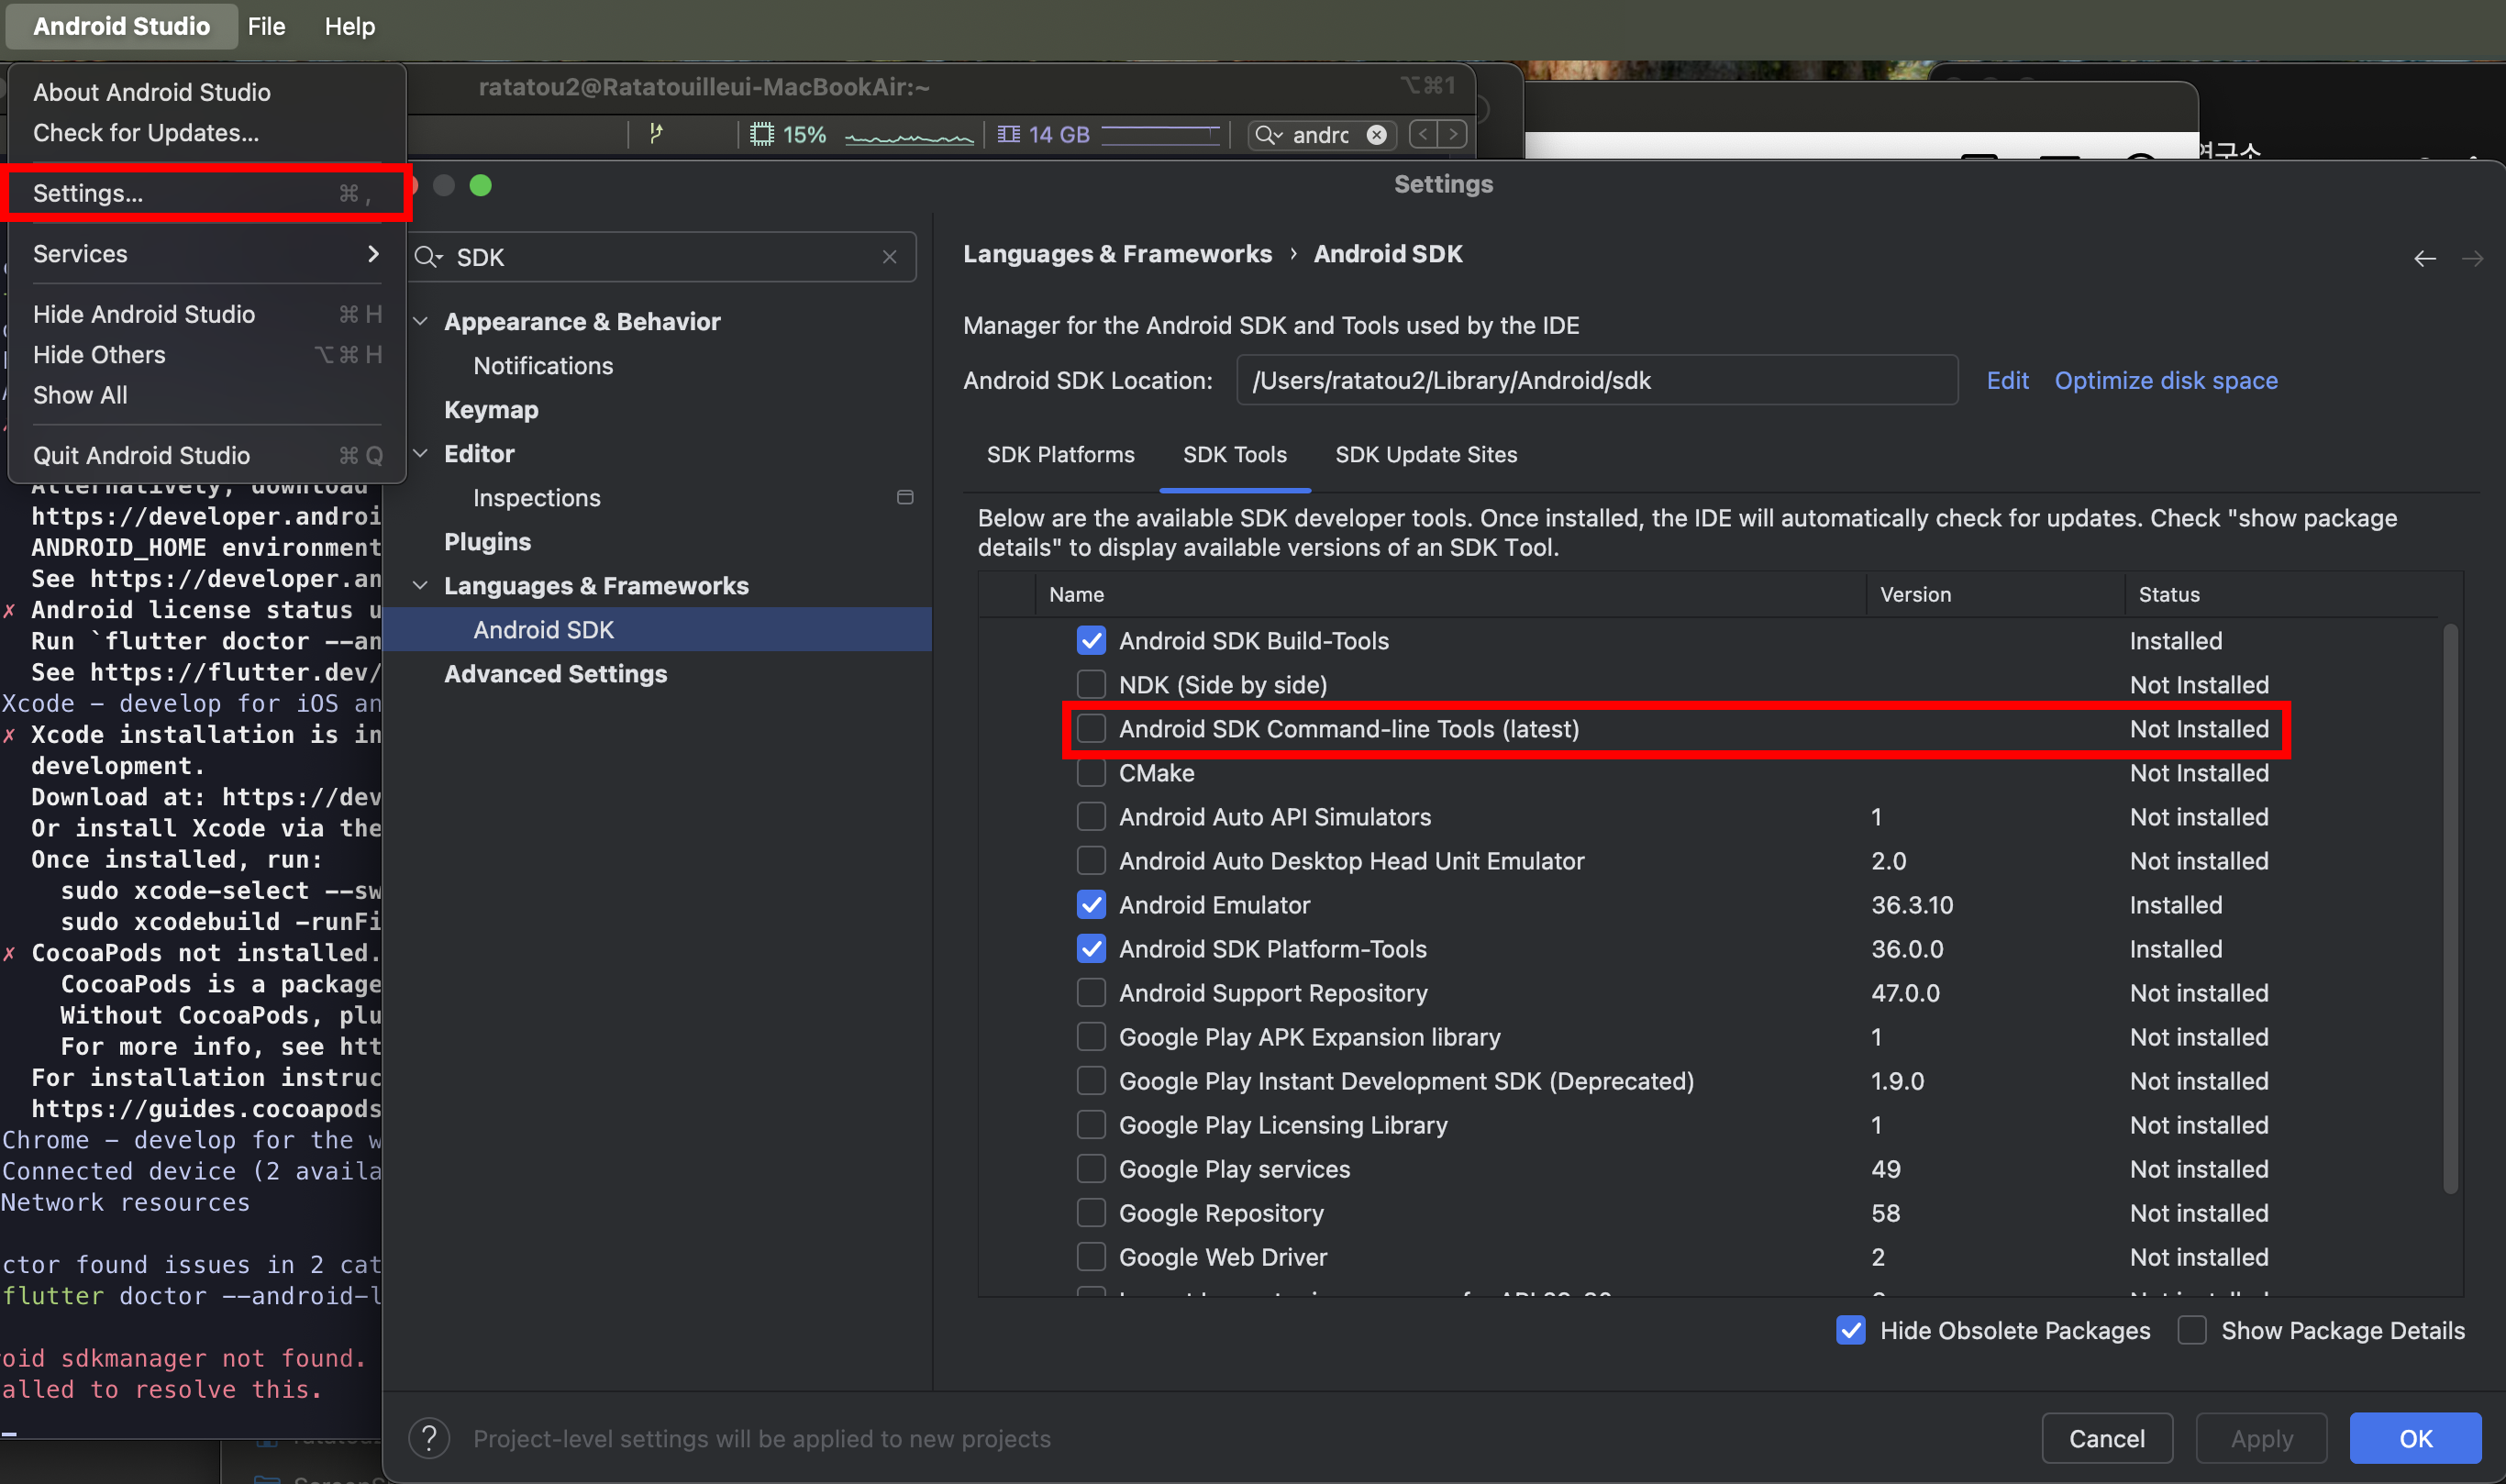Click the back arrow in Settings header
This screenshot has width=2506, height=1484.
click(2424, 259)
